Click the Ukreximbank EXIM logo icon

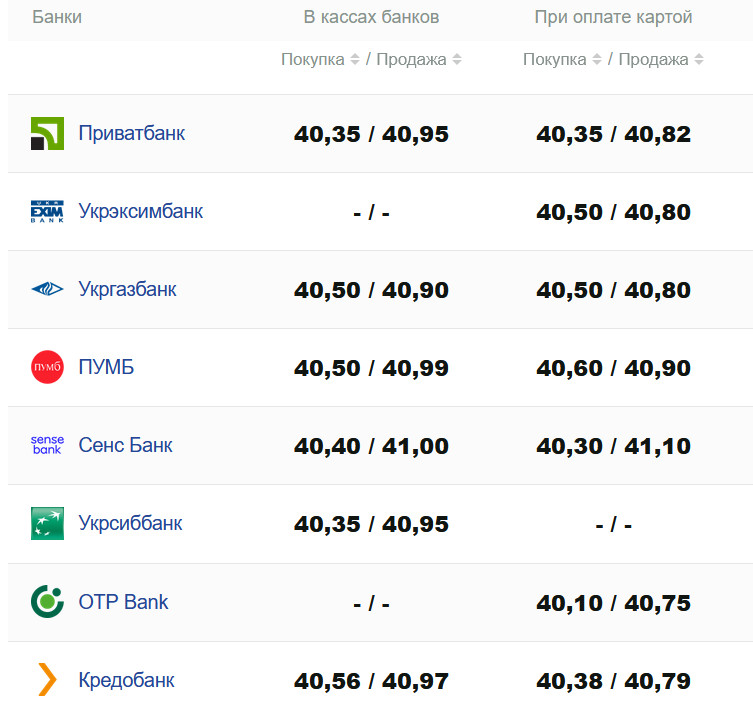47,211
